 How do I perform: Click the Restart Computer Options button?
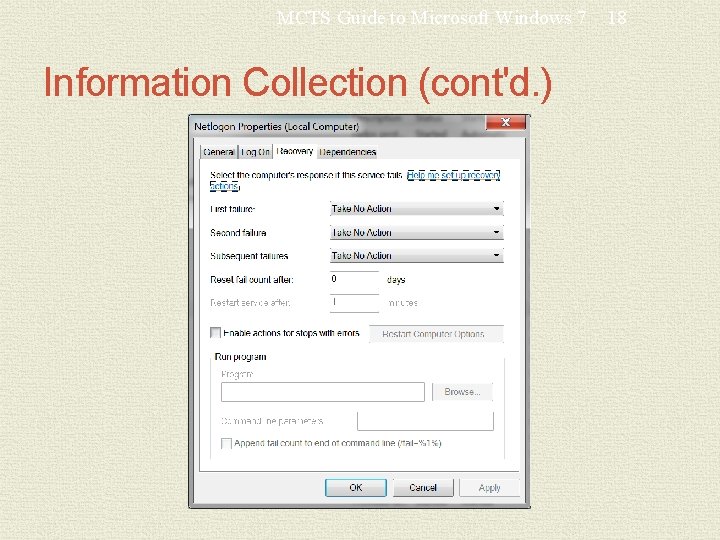[436, 334]
